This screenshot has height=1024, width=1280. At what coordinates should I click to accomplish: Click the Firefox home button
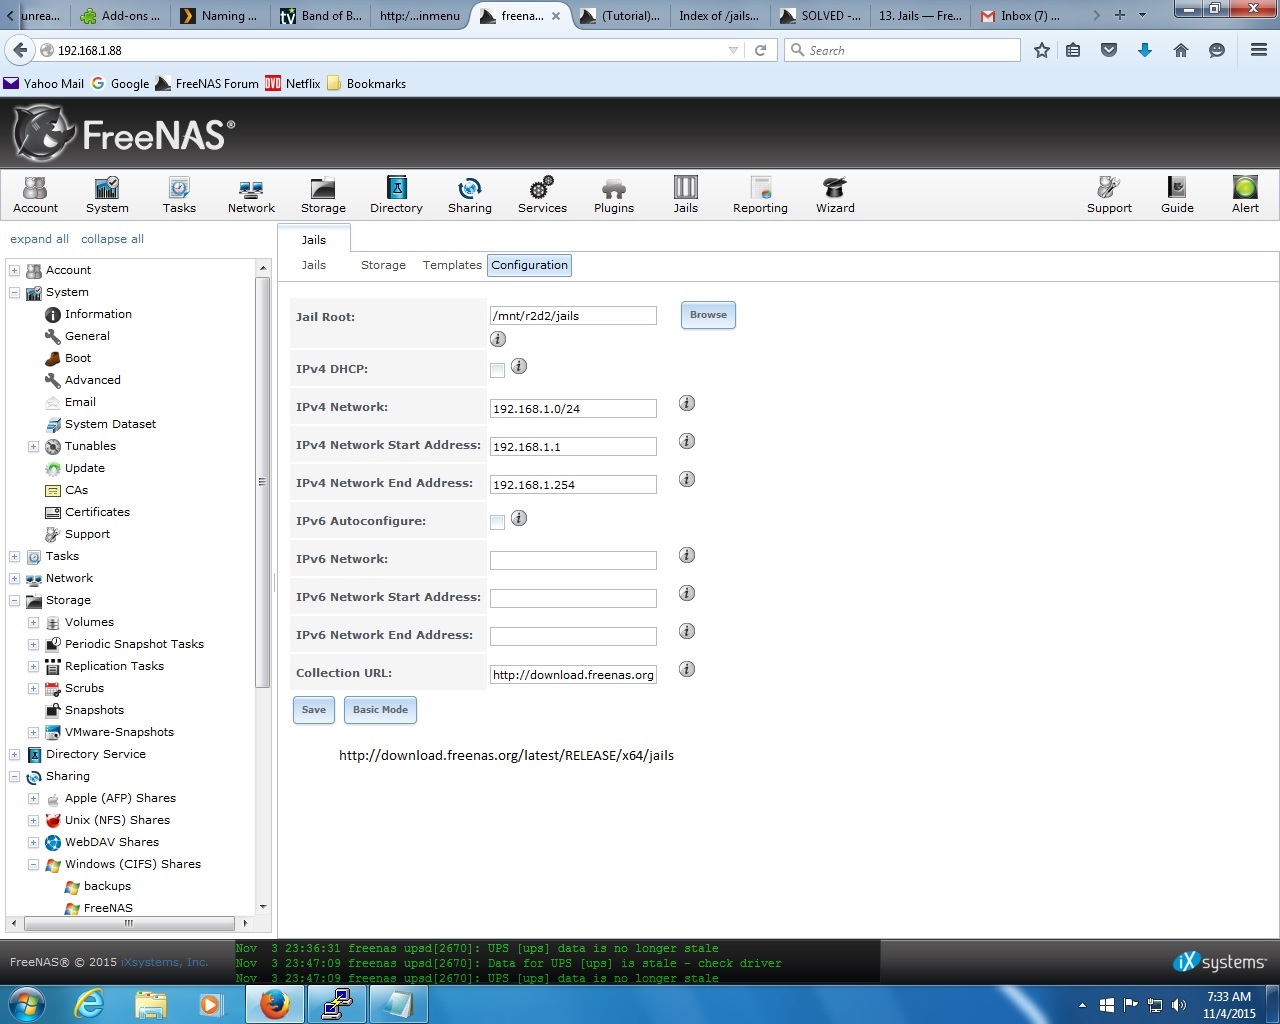[x=1181, y=50]
